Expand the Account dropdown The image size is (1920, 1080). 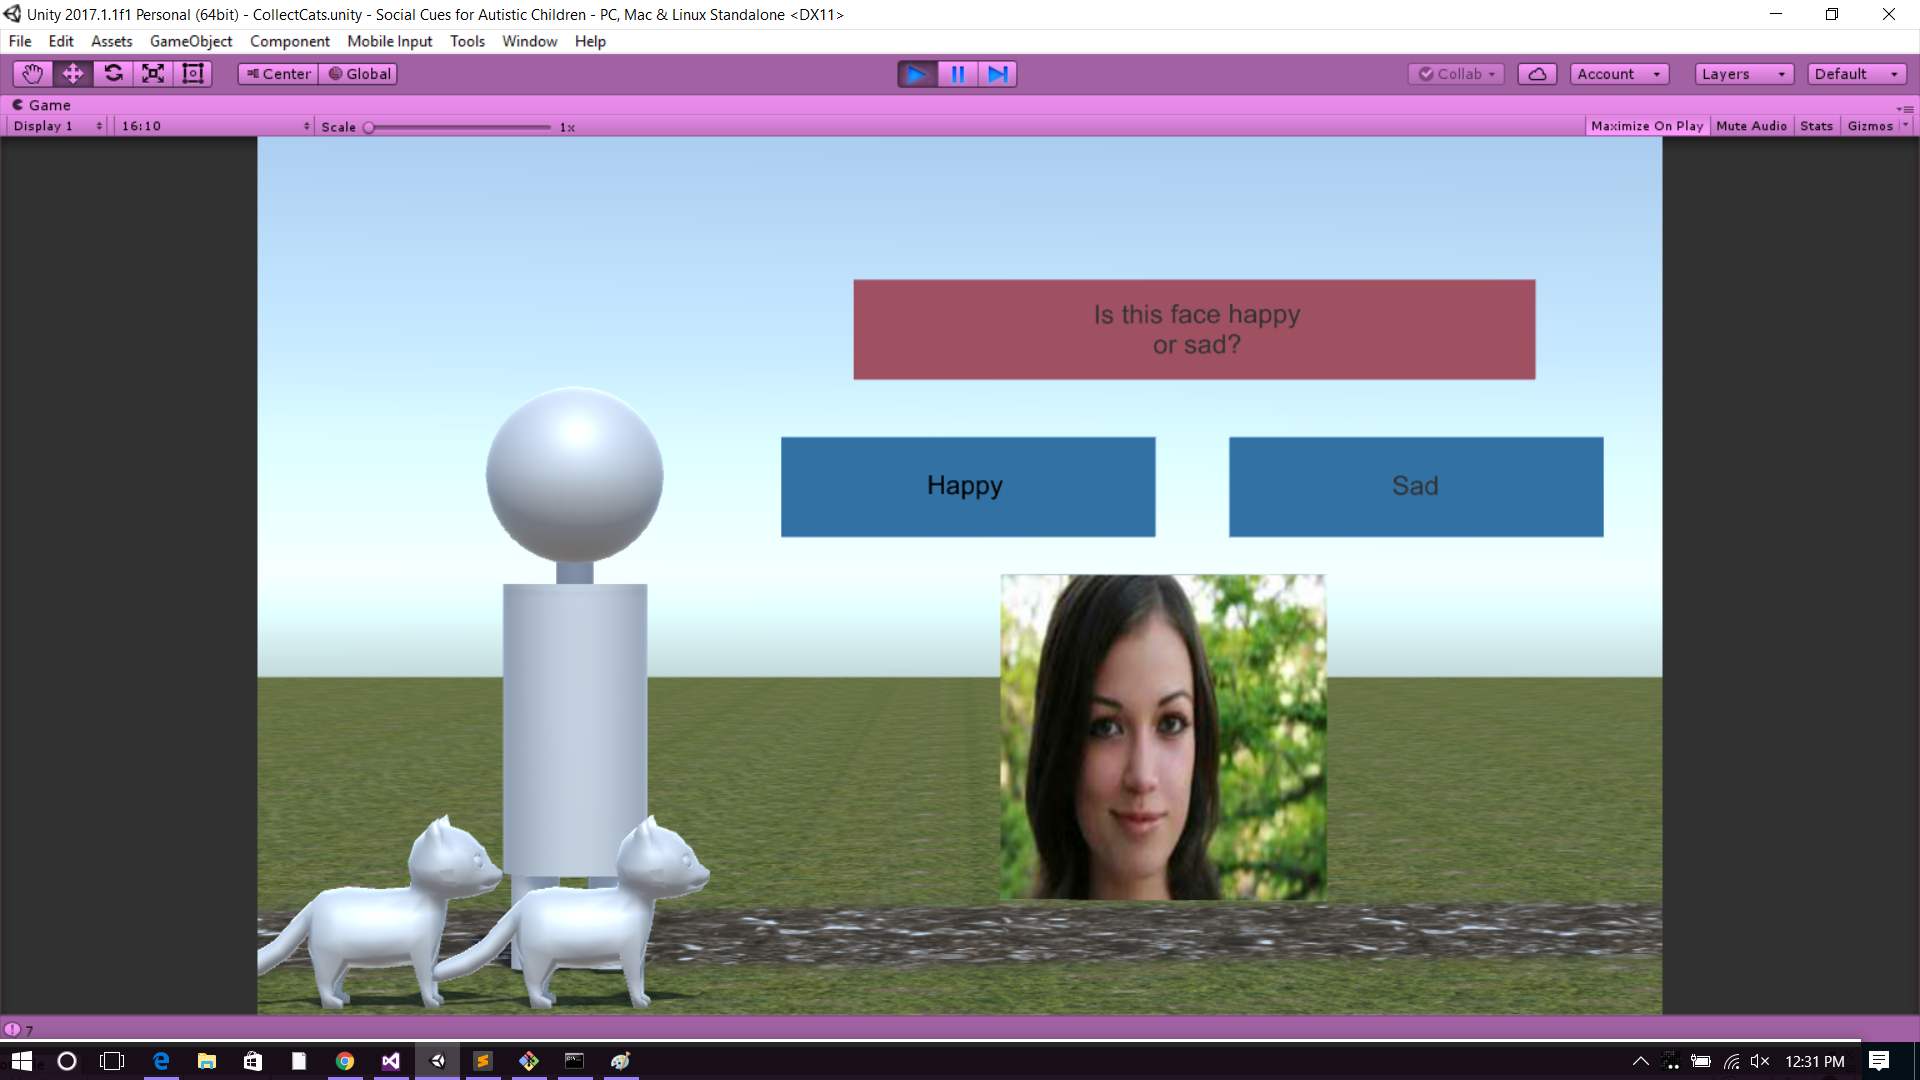pyautogui.click(x=1618, y=74)
